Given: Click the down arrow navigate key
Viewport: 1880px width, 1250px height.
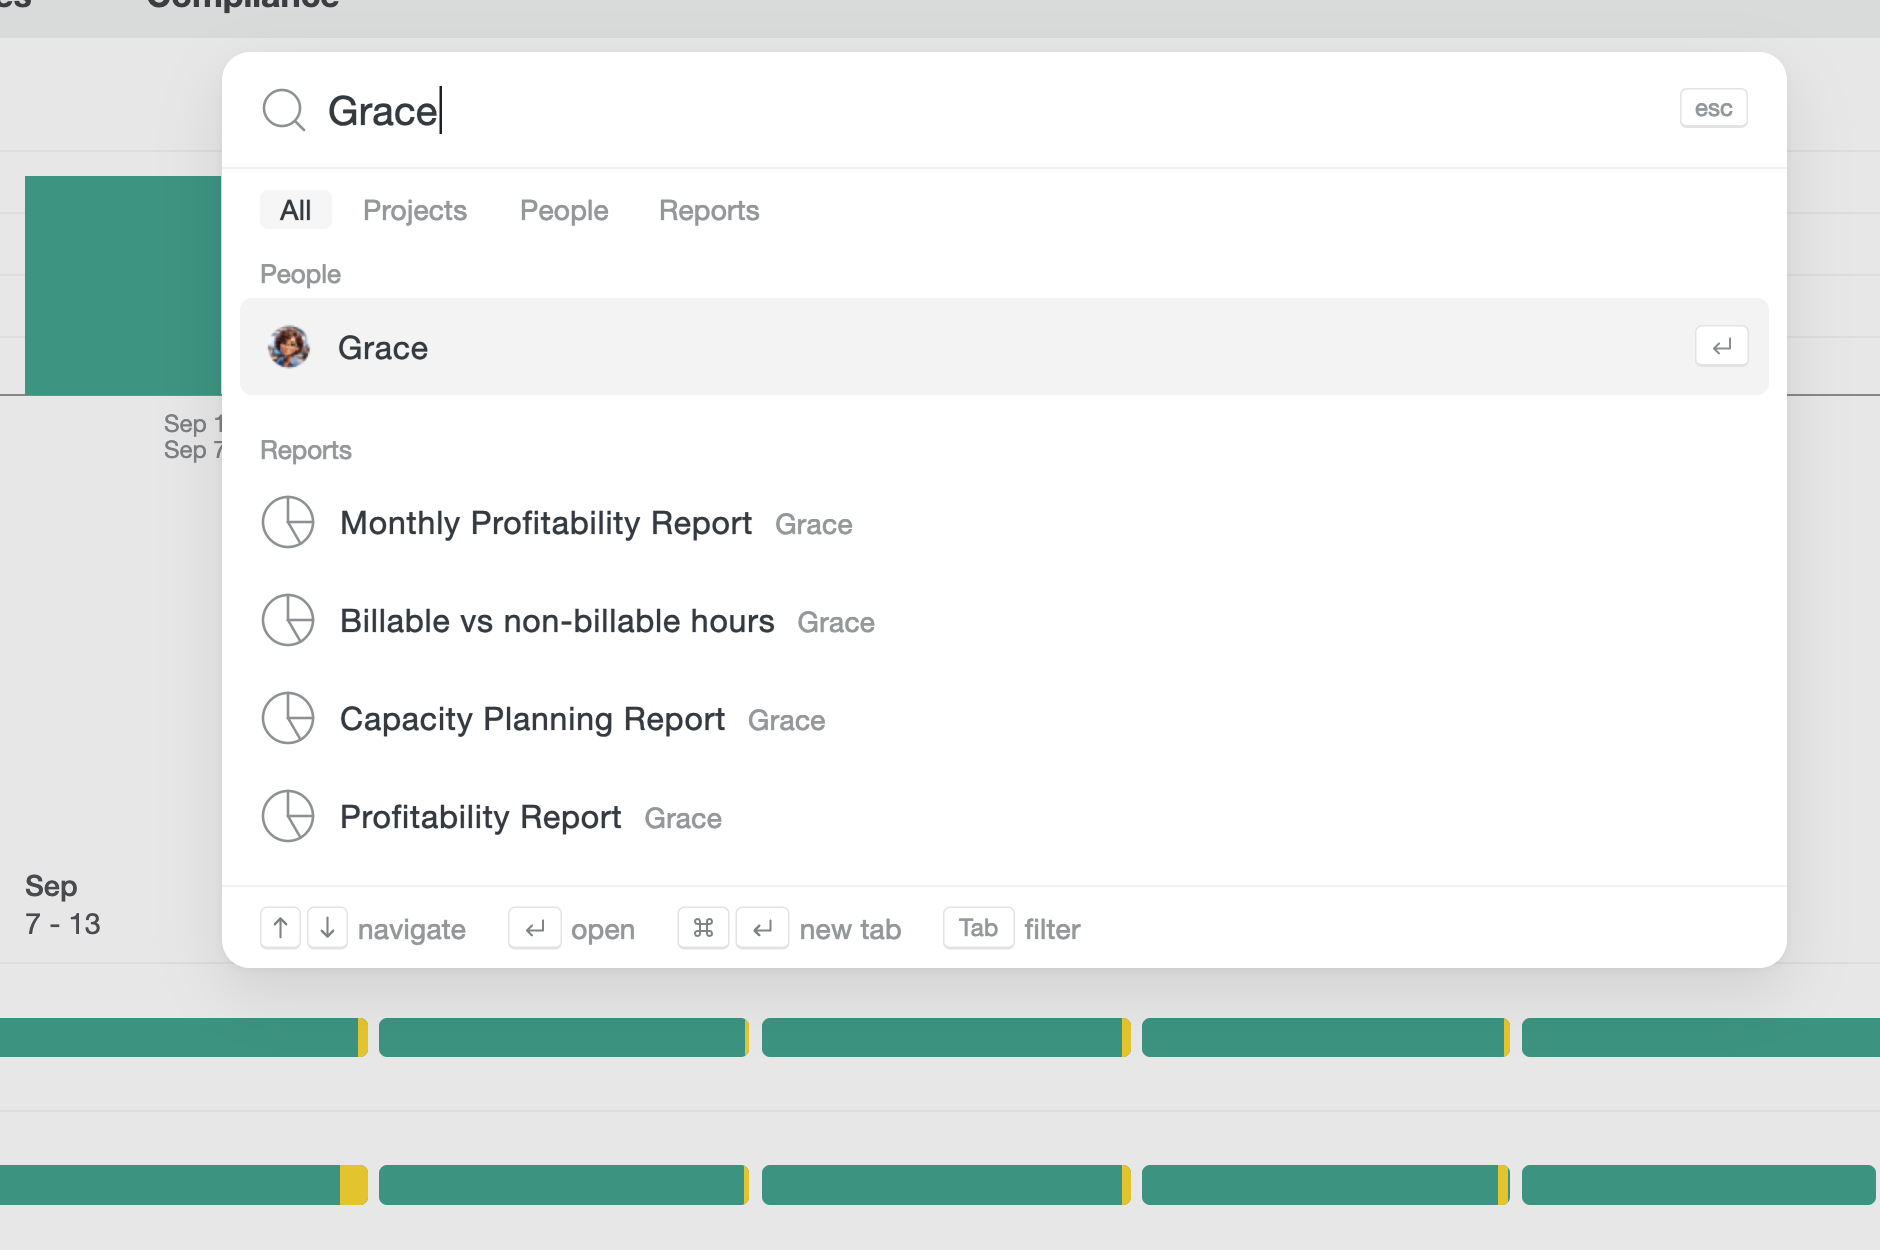Looking at the screenshot, I should point(327,928).
